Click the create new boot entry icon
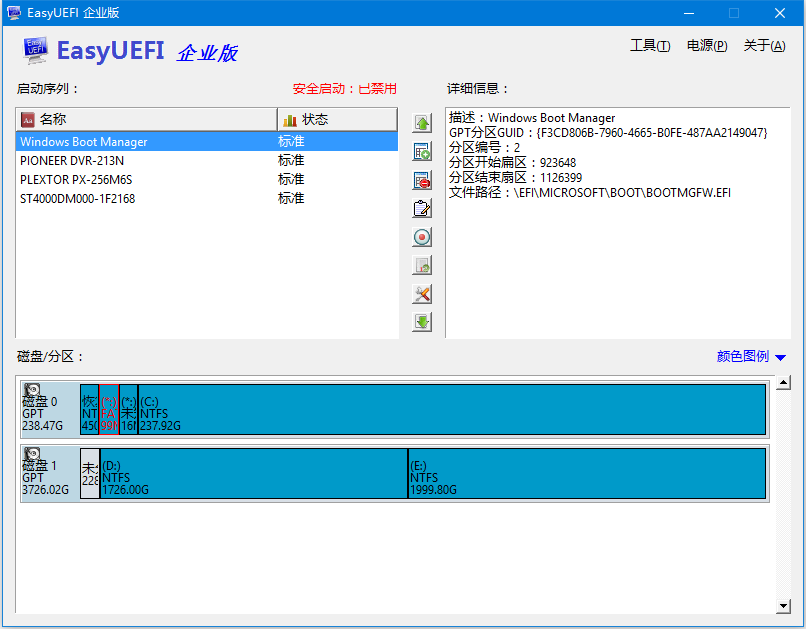Screen dimensions: 806x629 click(422, 152)
